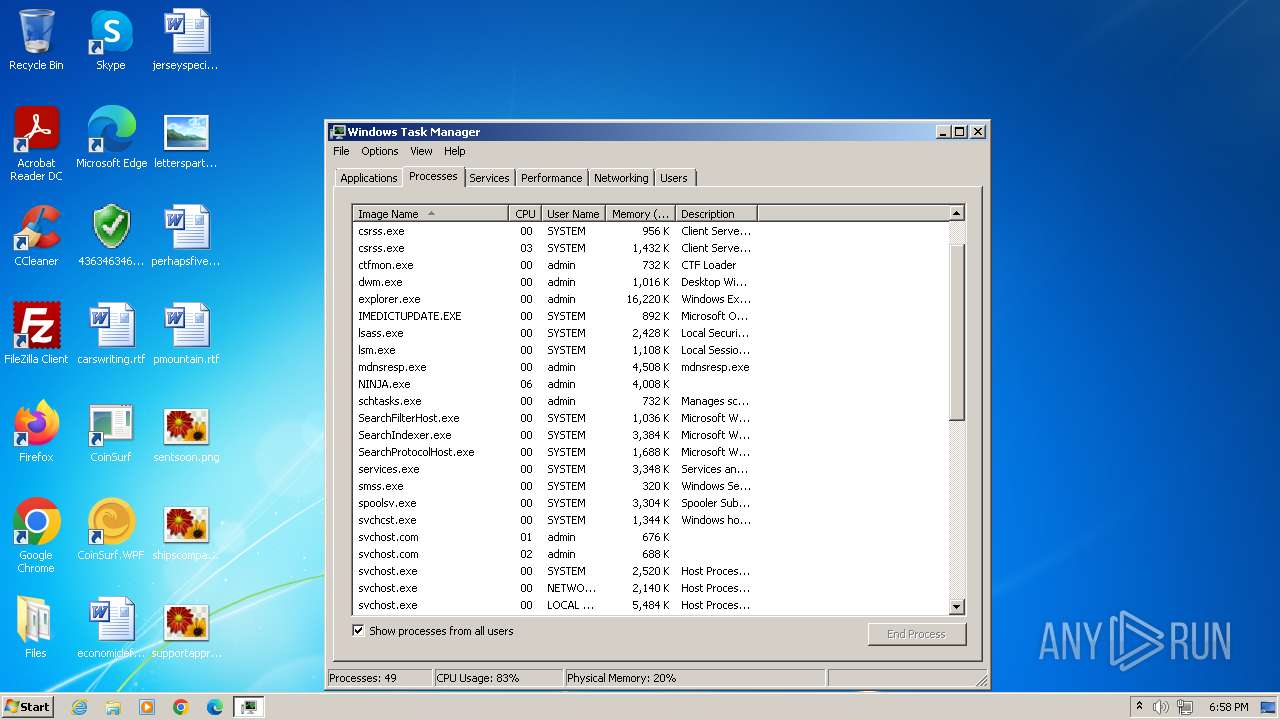Switch to the Services tab
Screen dimensions: 1280x720
(489, 178)
